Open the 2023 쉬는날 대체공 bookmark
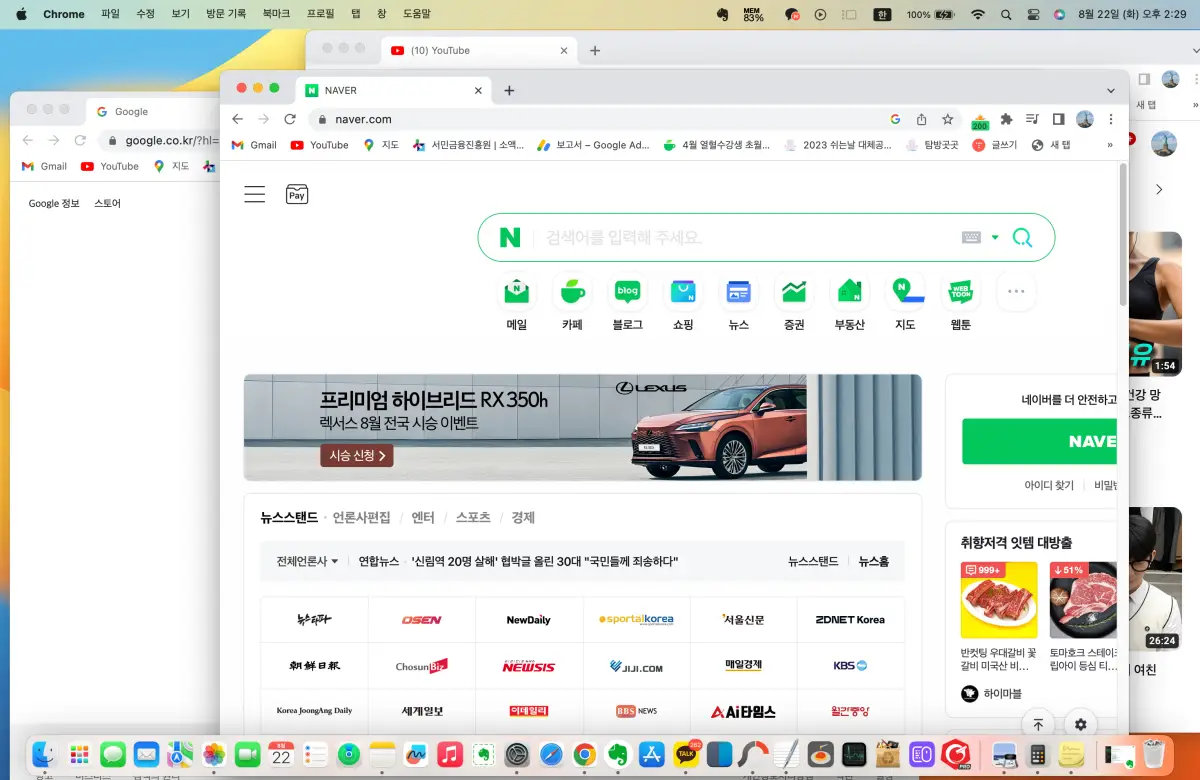 [838, 145]
